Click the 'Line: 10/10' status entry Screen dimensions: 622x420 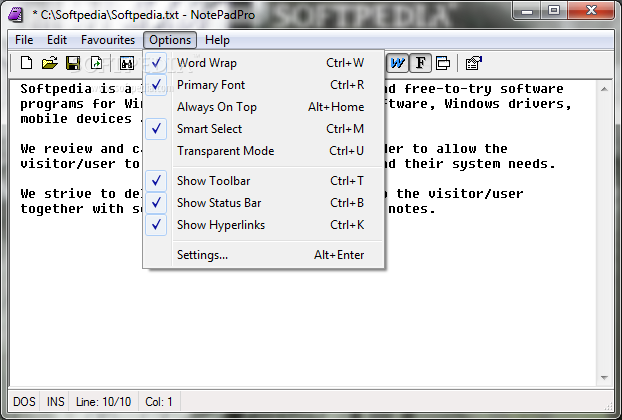point(103,402)
